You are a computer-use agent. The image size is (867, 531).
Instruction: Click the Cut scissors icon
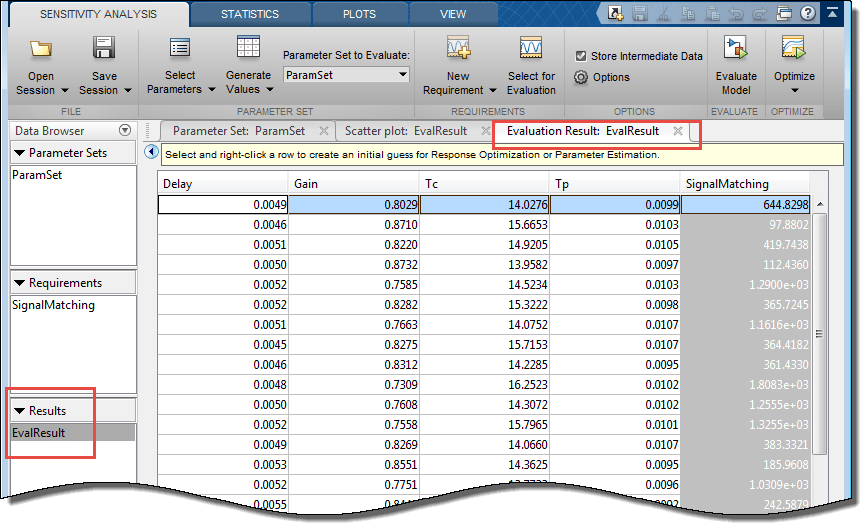click(x=664, y=14)
